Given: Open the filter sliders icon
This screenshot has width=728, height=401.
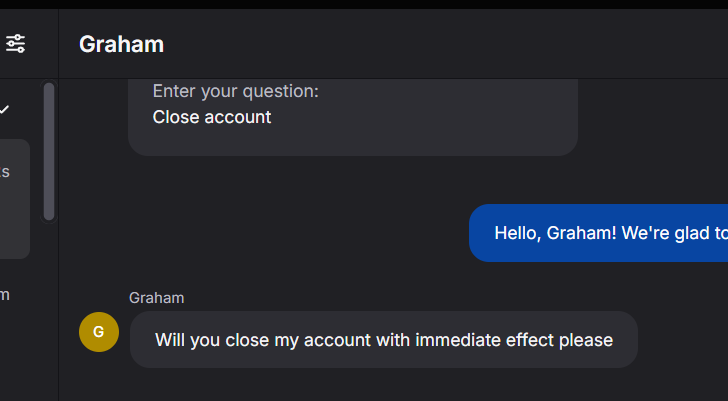Looking at the screenshot, I should pyautogui.click(x=15, y=44).
